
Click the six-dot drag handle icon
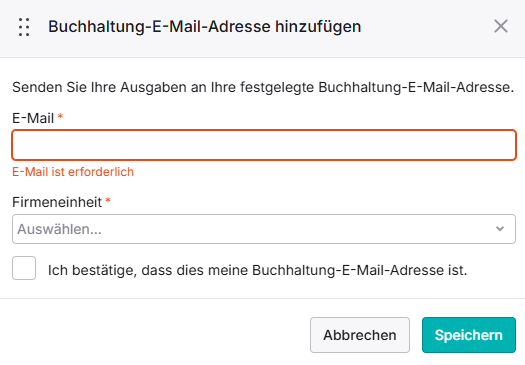click(x=24, y=27)
